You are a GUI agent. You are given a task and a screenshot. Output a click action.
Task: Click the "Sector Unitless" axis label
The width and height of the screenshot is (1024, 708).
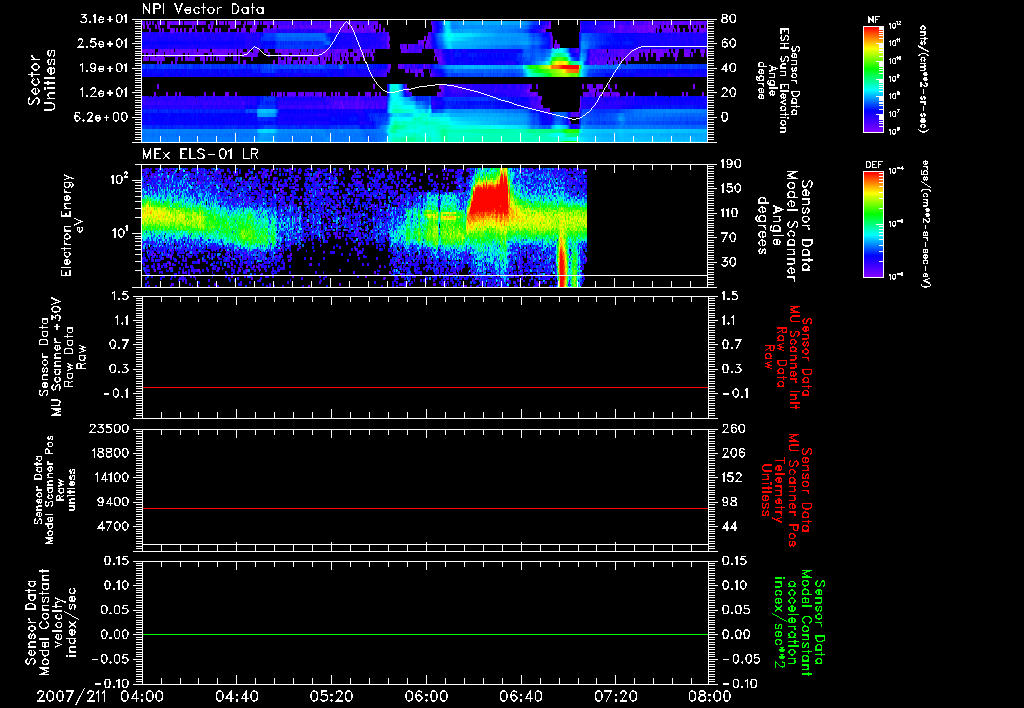41,81
